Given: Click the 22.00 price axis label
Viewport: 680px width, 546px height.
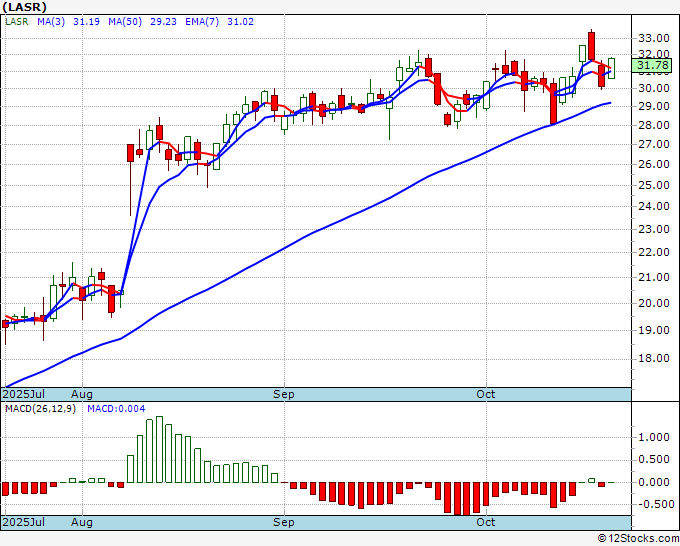Looking at the screenshot, I should click(x=654, y=252).
